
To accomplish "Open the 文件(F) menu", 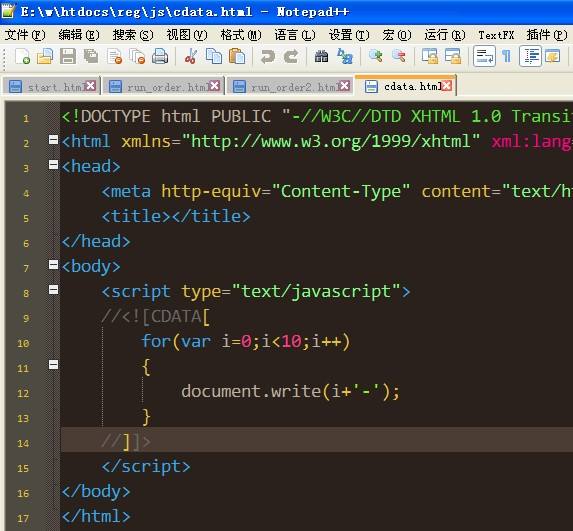I will click(25, 35).
